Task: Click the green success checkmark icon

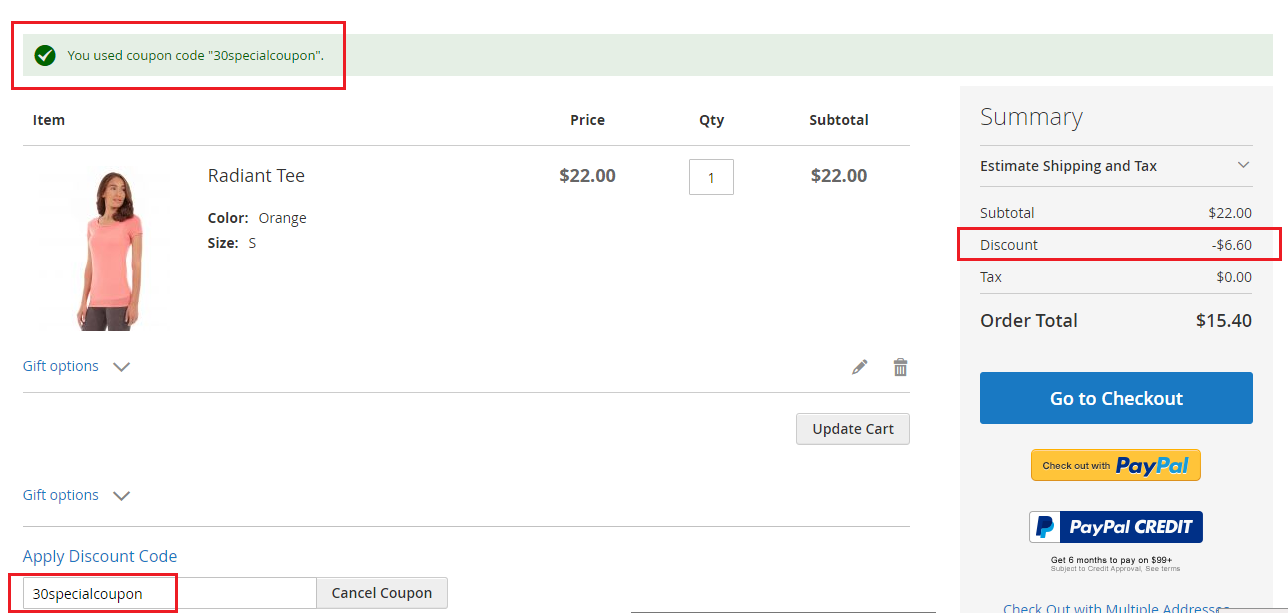Action: point(45,55)
